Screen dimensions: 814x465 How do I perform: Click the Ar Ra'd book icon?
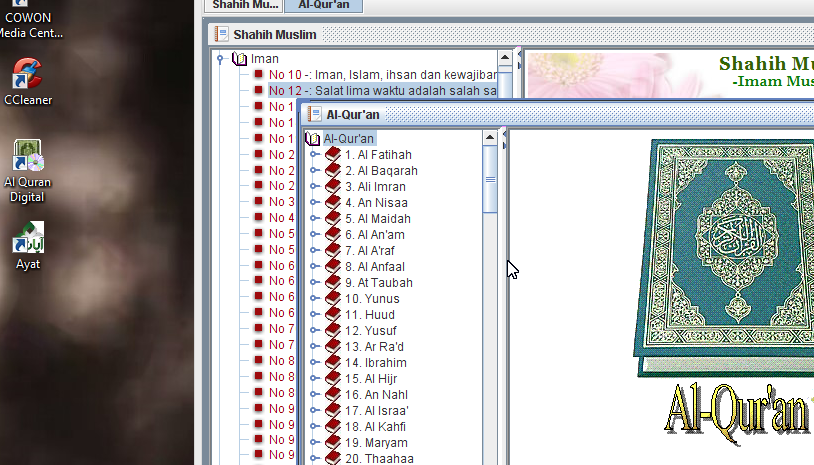(333, 347)
